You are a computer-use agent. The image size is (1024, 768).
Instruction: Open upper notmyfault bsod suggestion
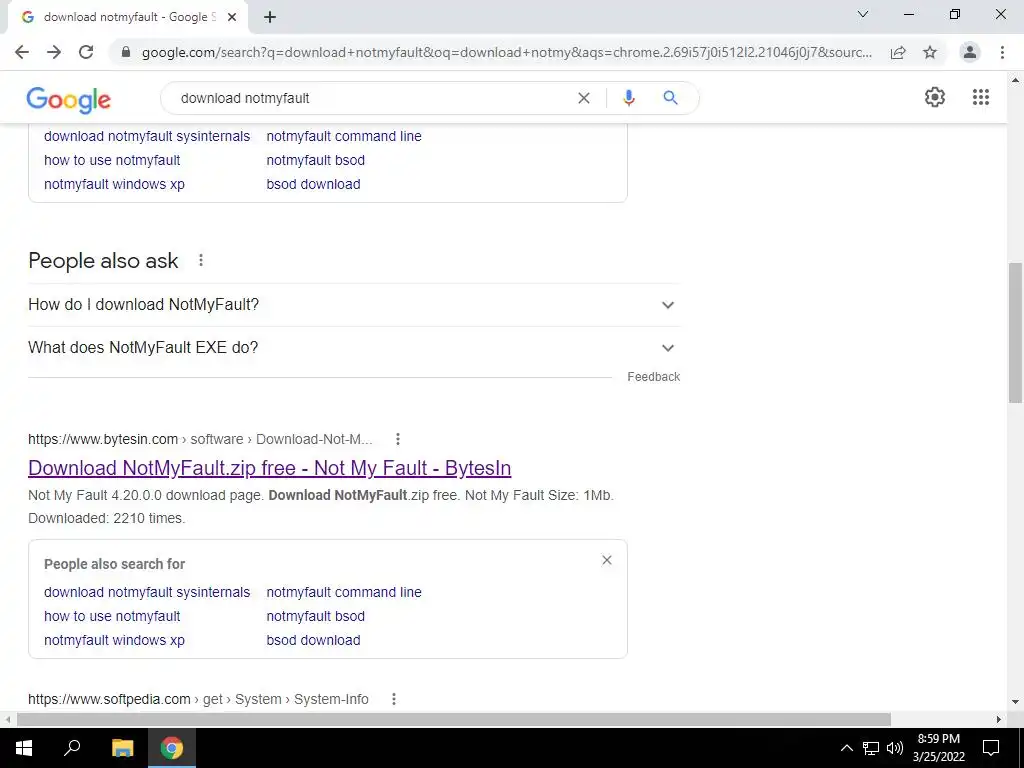(315, 160)
